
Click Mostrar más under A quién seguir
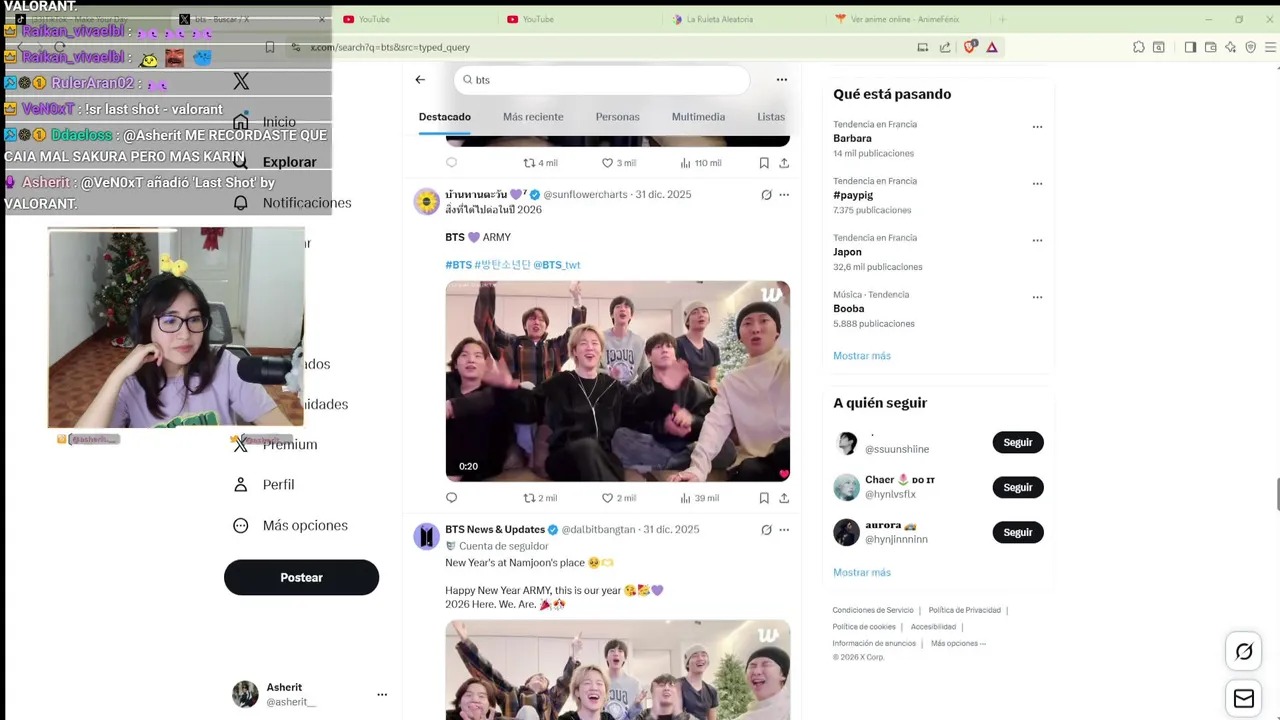pos(862,573)
